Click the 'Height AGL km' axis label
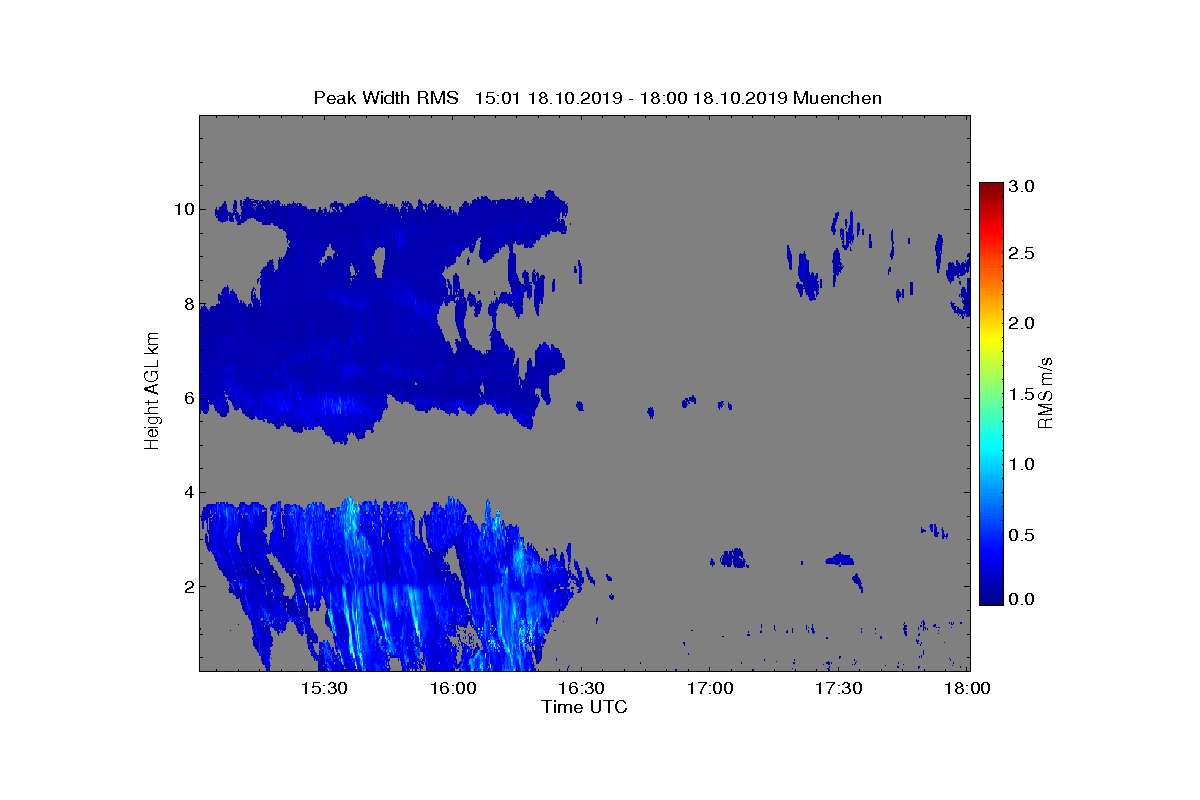 pos(152,392)
